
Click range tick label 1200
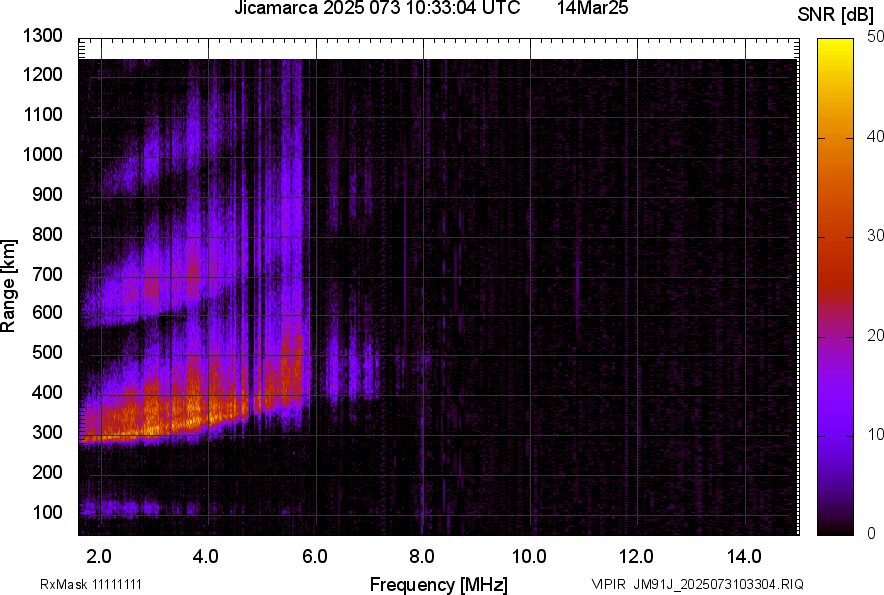(43, 74)
